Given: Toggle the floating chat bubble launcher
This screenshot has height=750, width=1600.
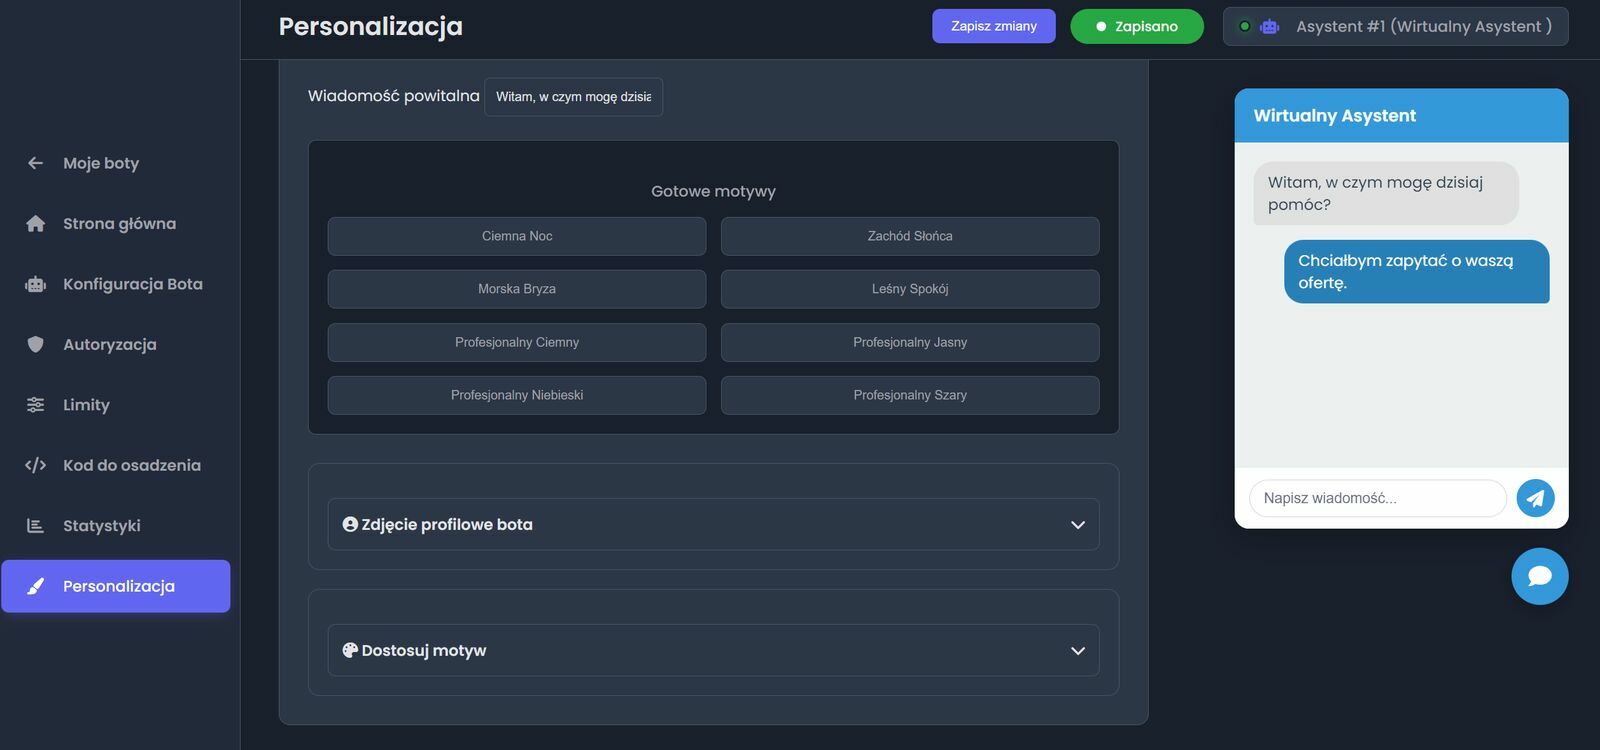Looking at the screenshot, I should coord(1539,576).
